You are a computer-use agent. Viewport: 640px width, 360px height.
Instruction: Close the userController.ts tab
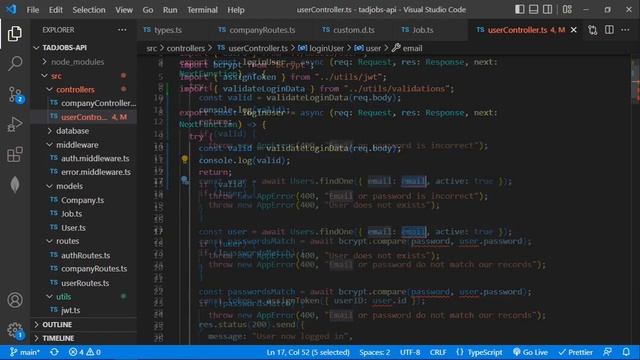point(573,30)
